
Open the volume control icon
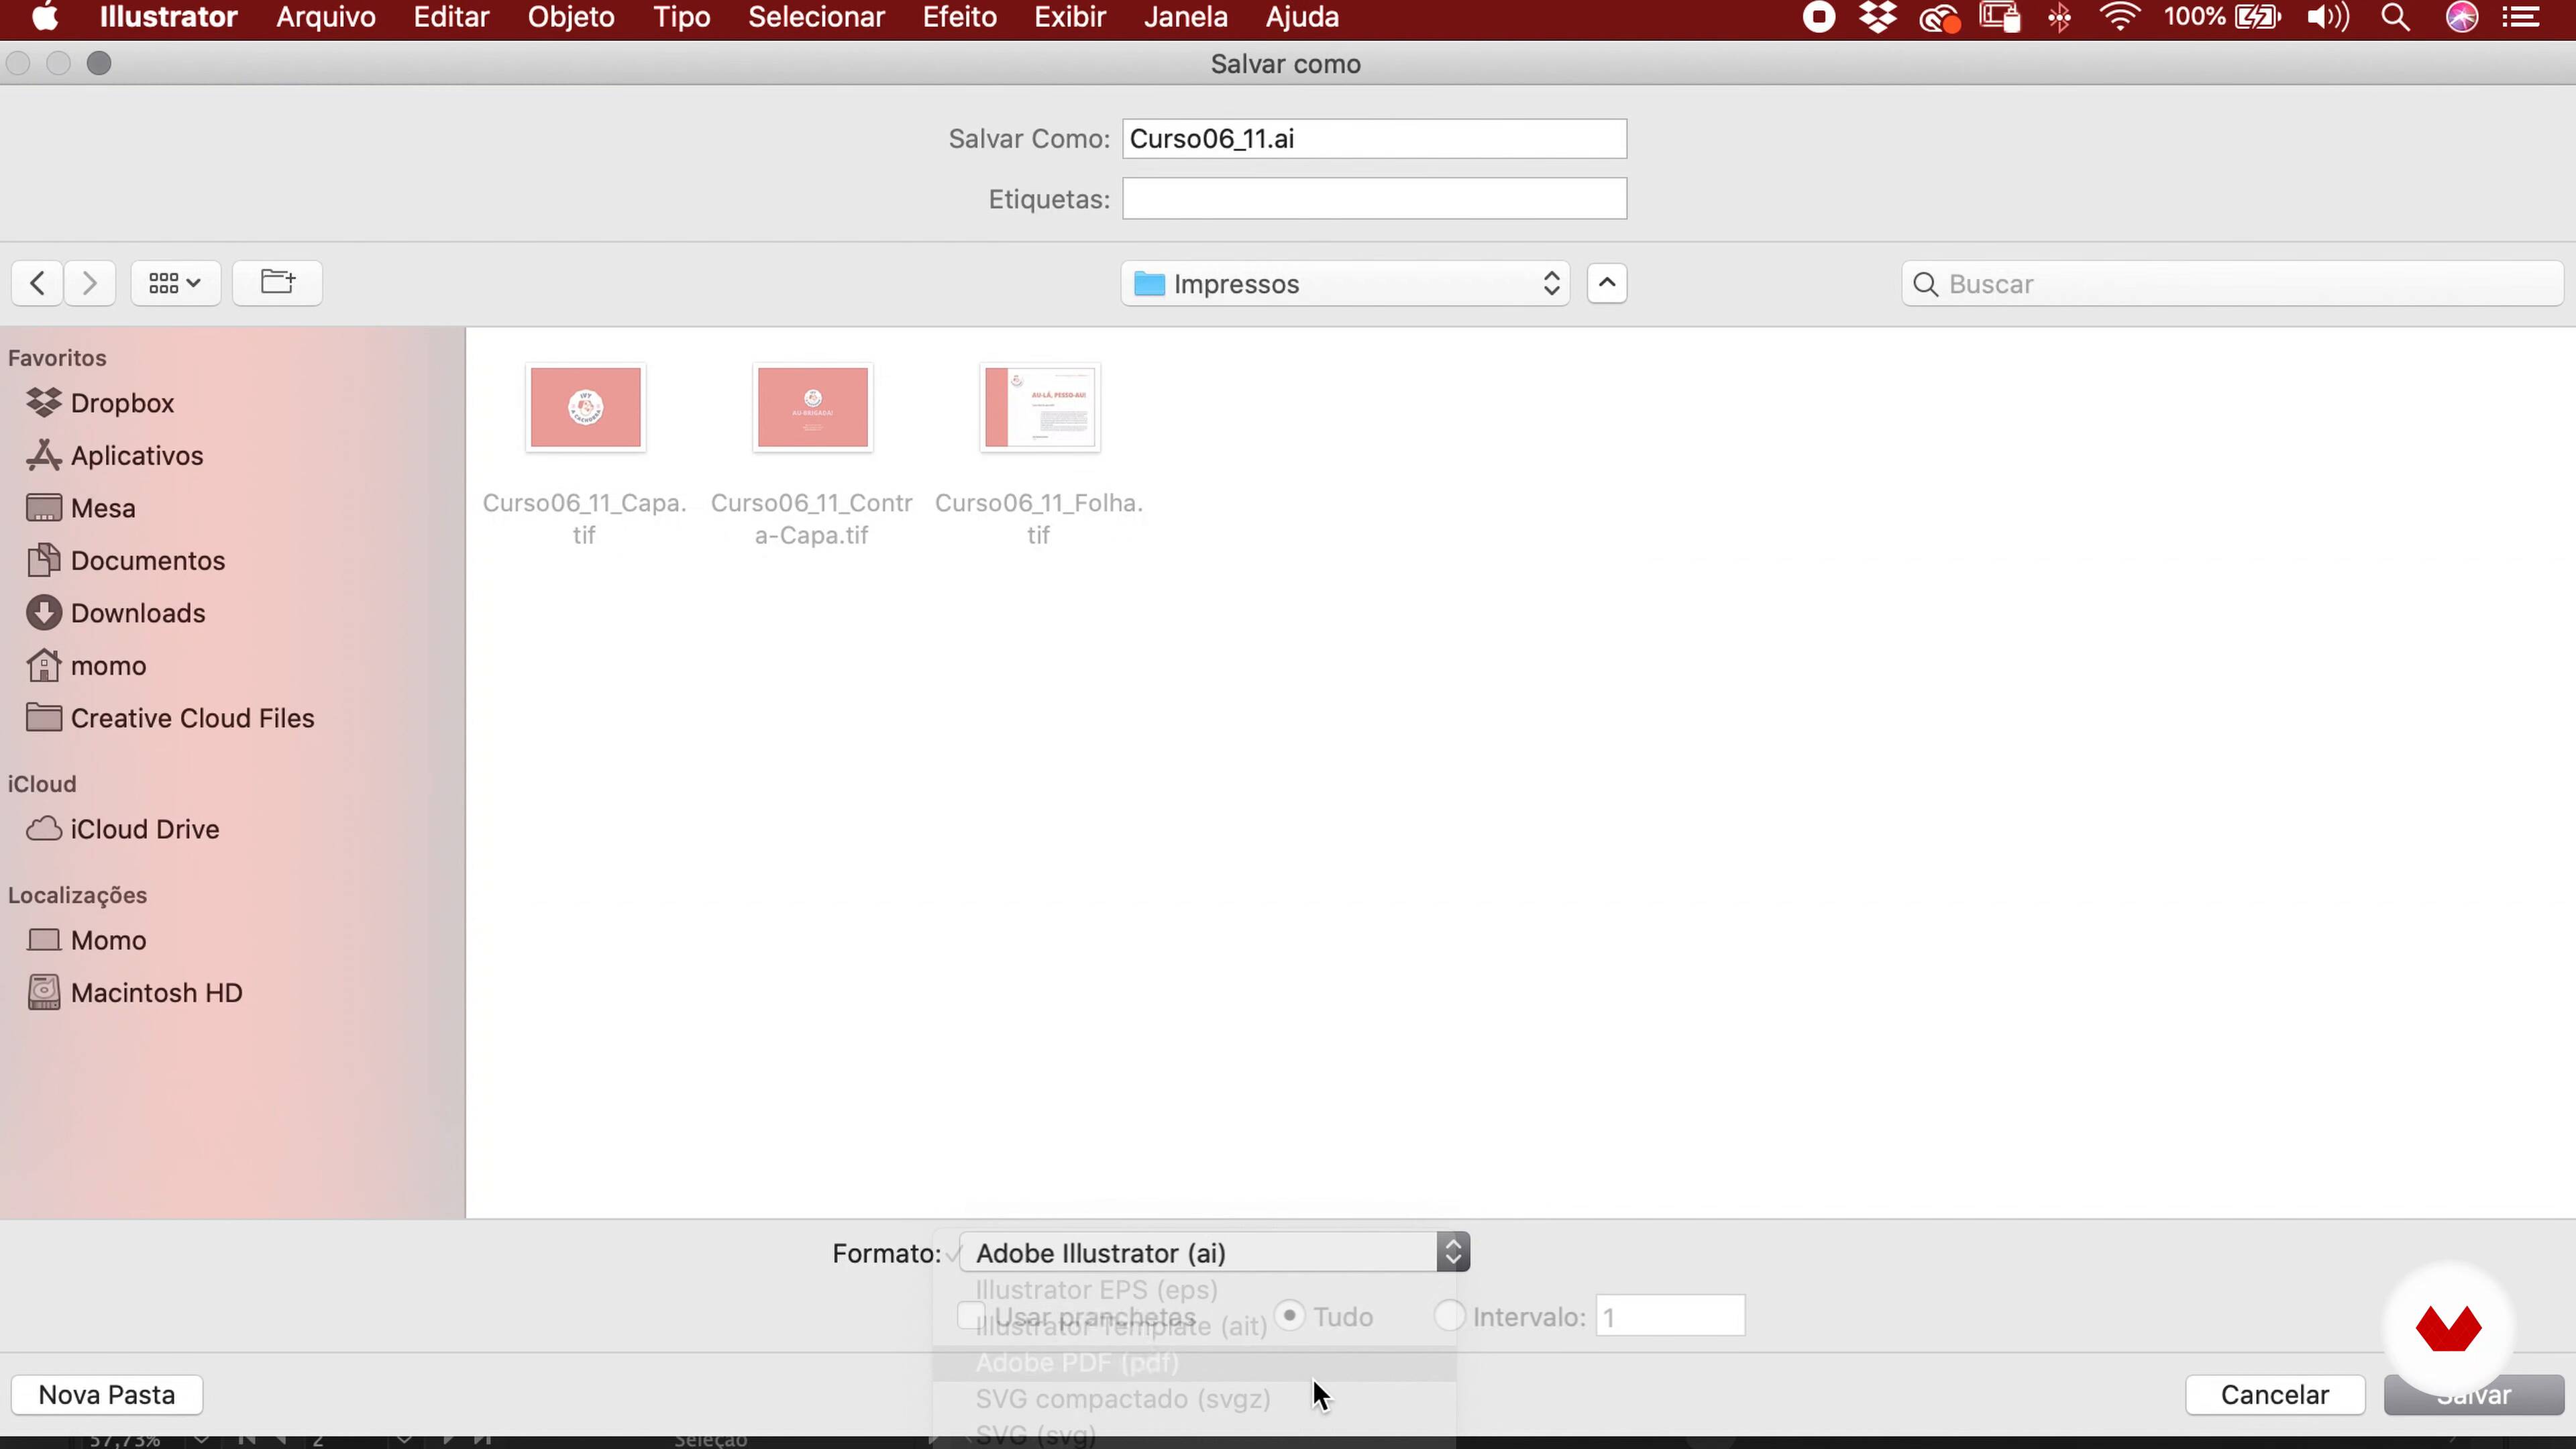point(2328,17)
